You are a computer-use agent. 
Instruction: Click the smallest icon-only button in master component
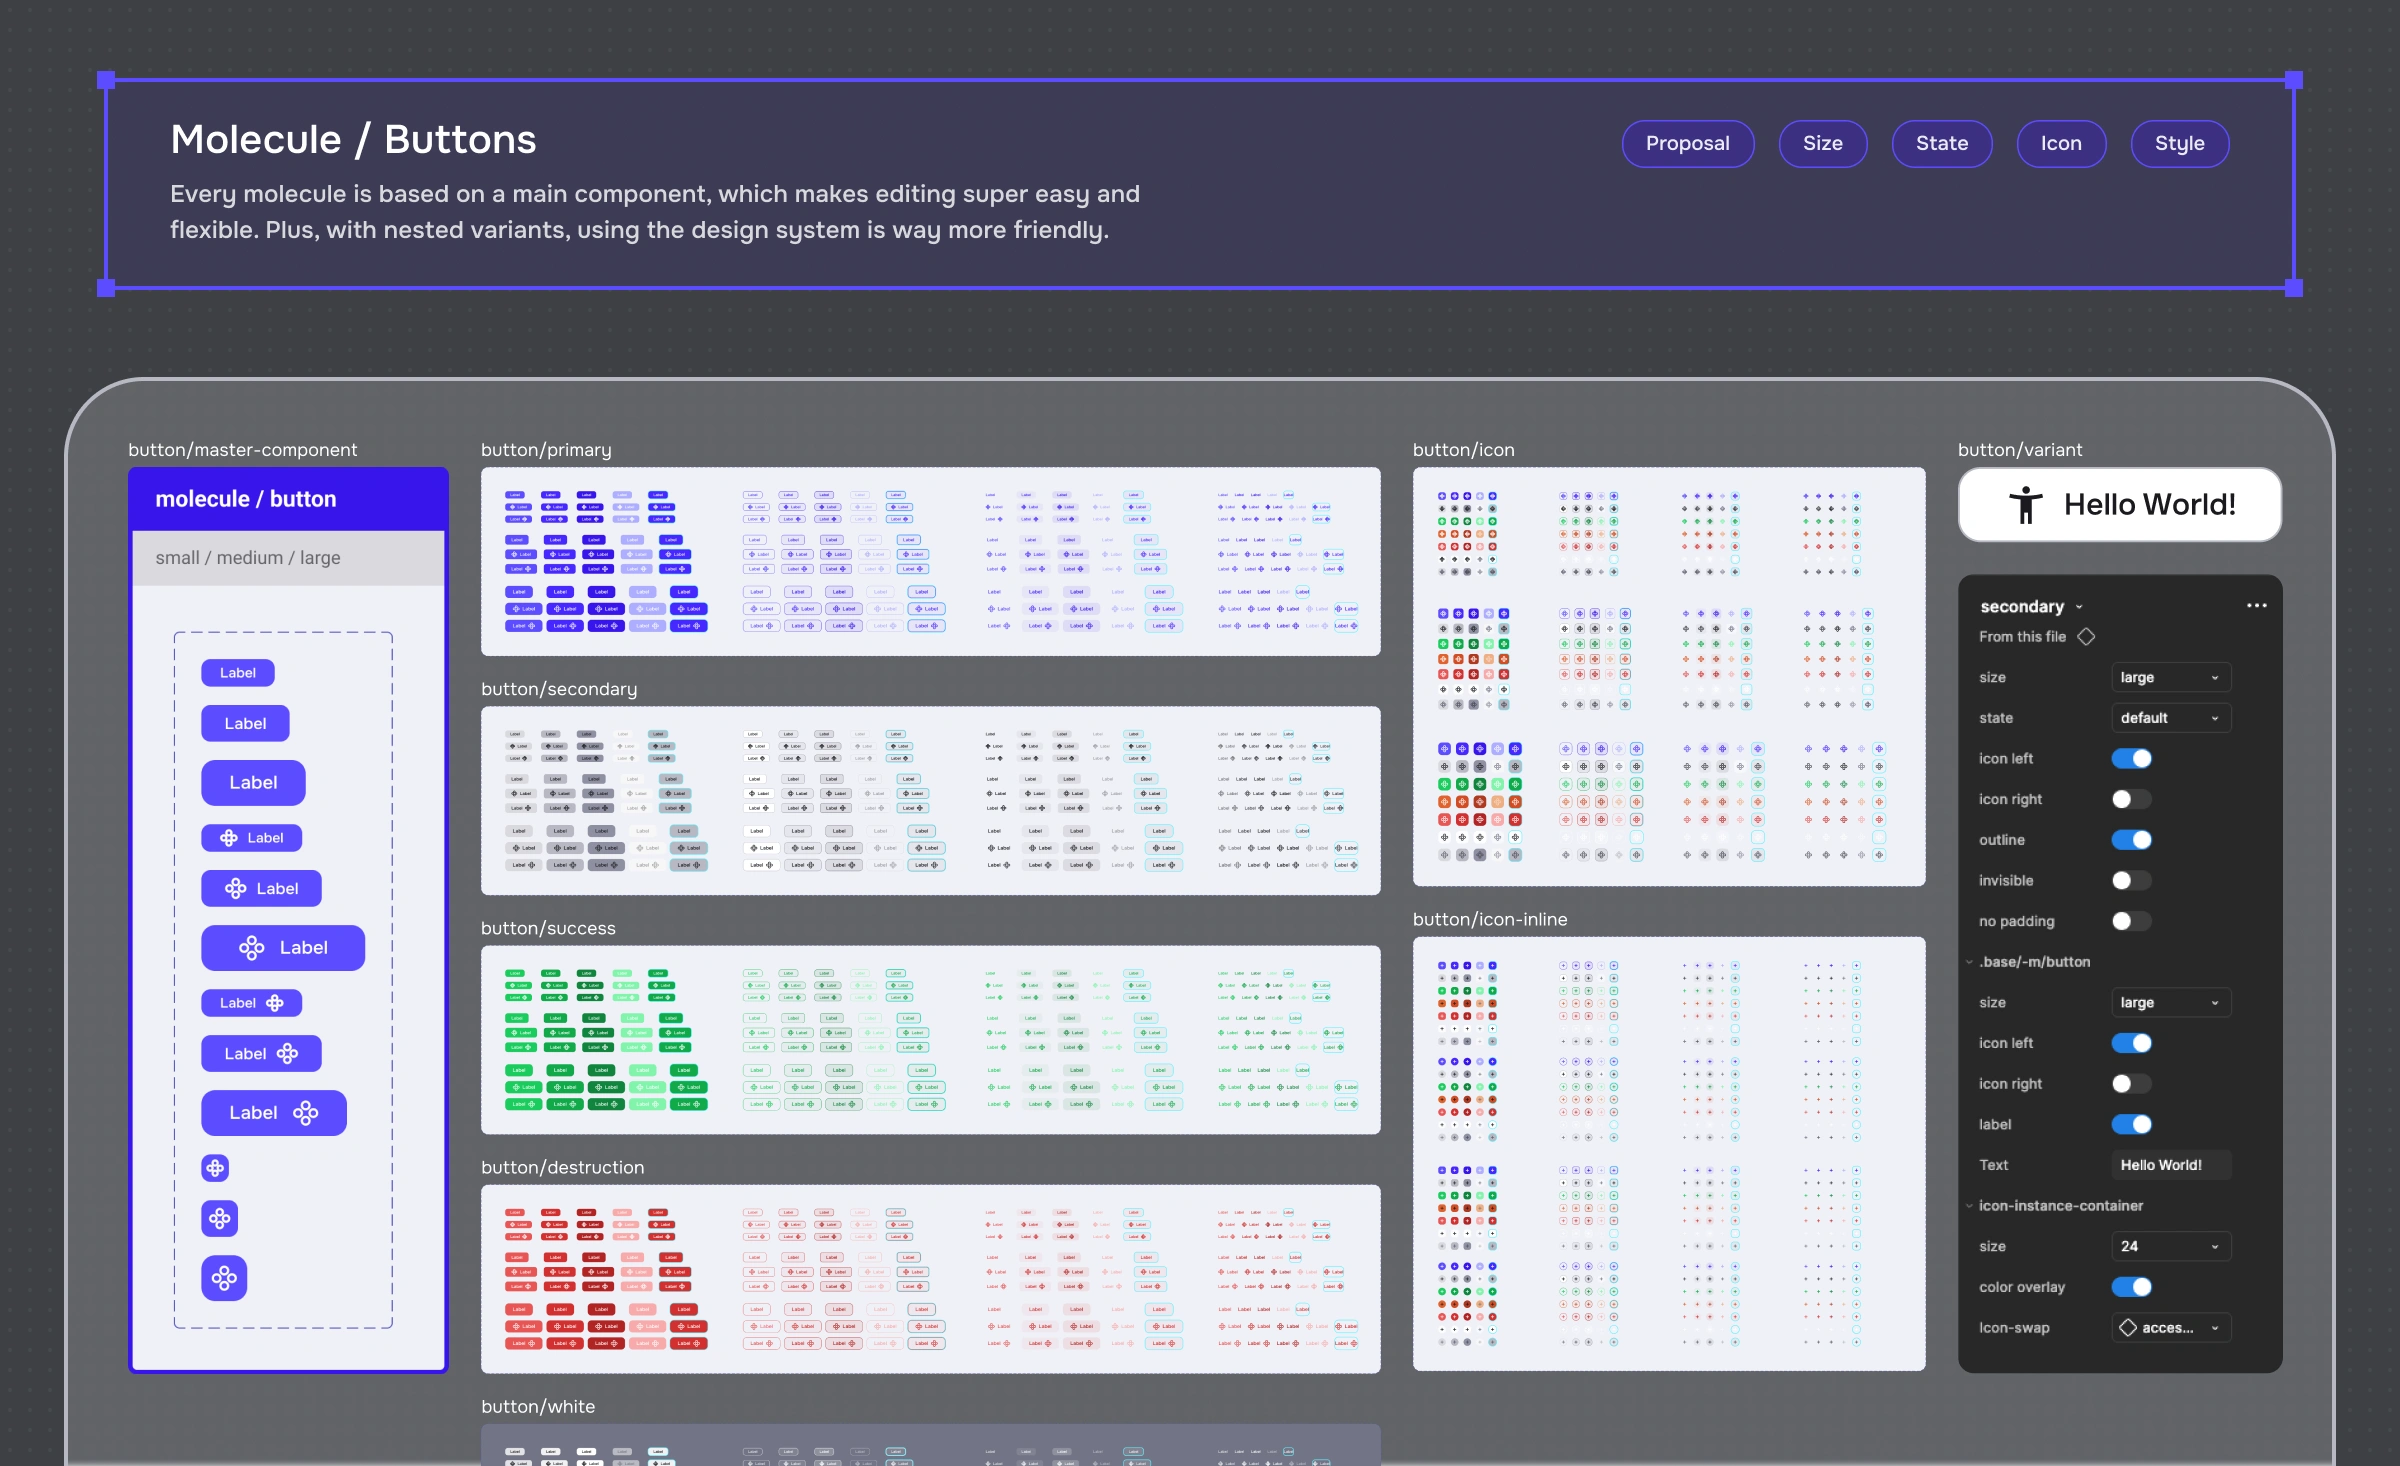point(215,1168)
